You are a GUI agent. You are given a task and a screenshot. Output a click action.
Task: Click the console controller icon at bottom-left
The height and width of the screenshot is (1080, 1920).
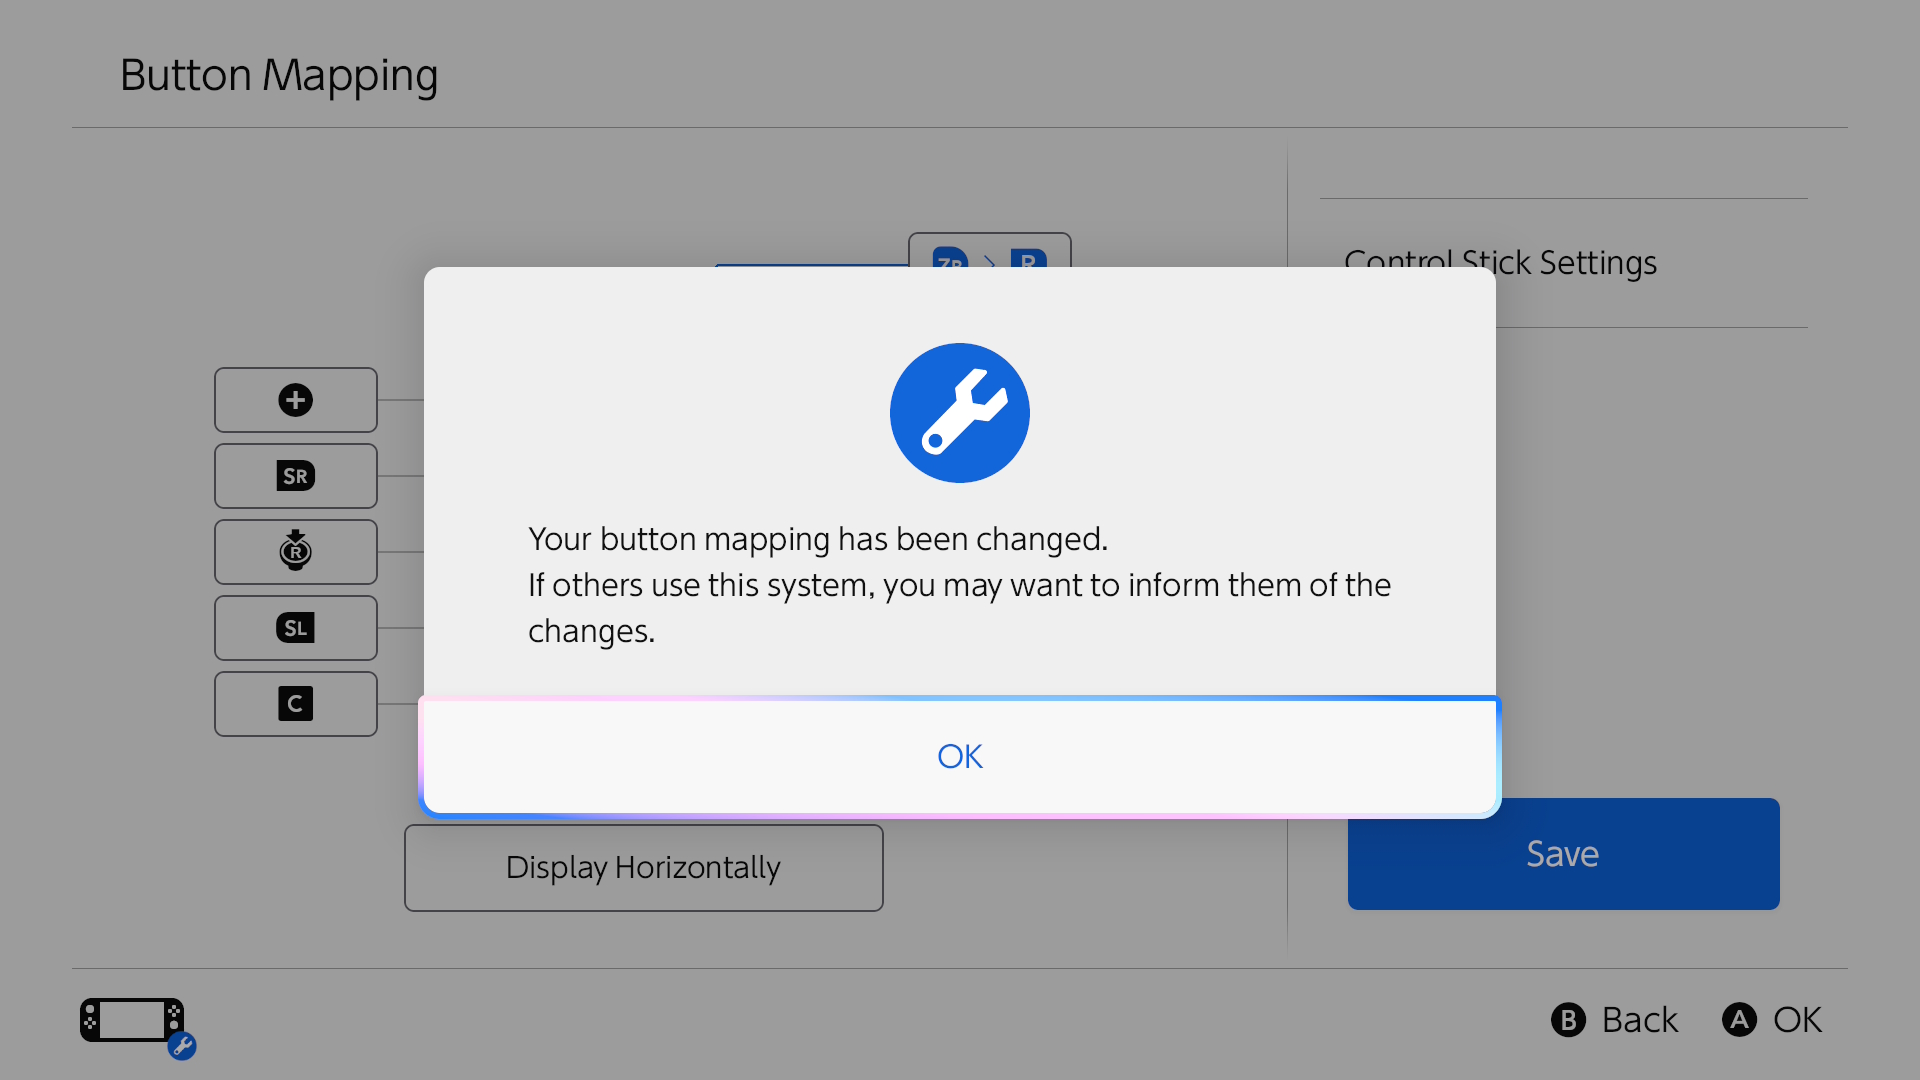coord(132,1020)
